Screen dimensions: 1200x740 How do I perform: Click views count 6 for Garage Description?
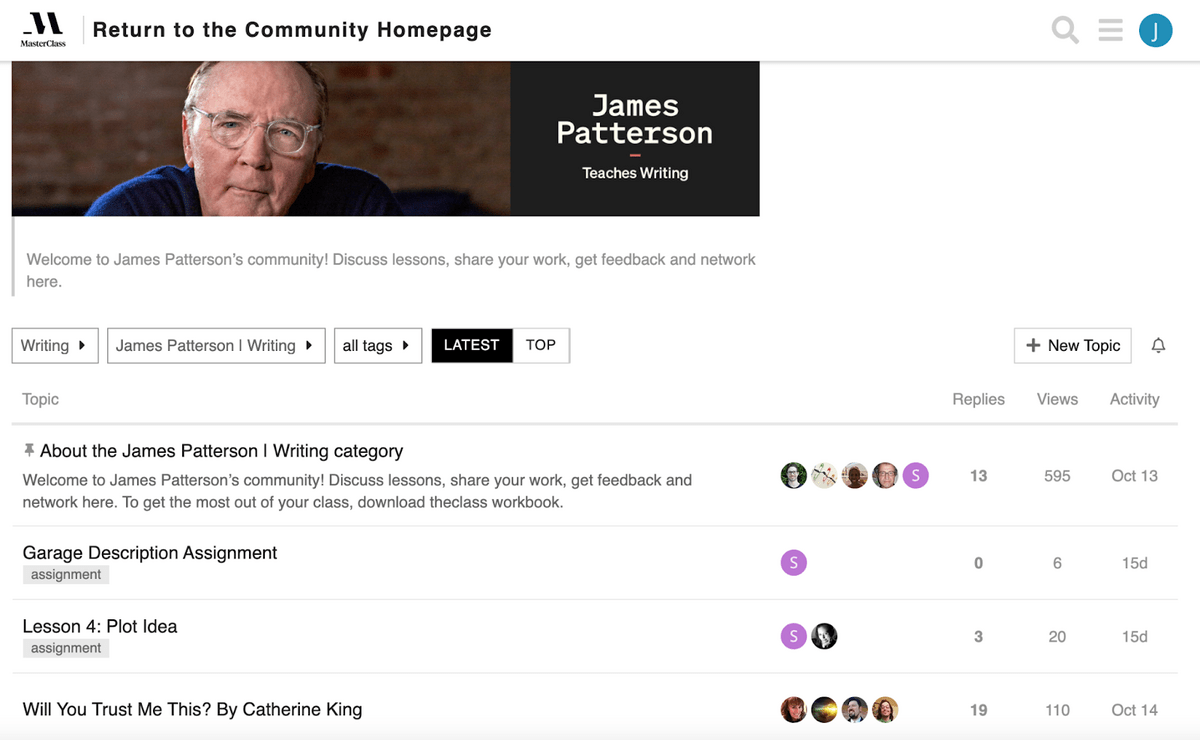pyautogui.click(x=1057, y=563)
